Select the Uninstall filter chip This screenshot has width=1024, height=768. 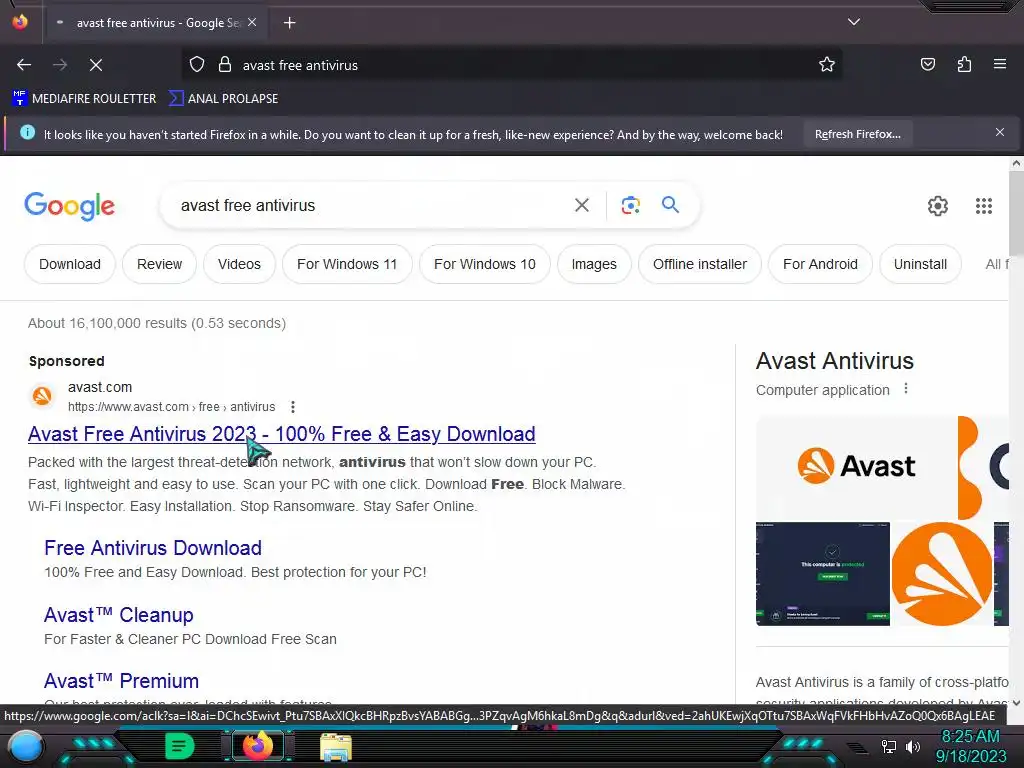tap(920, 264)
